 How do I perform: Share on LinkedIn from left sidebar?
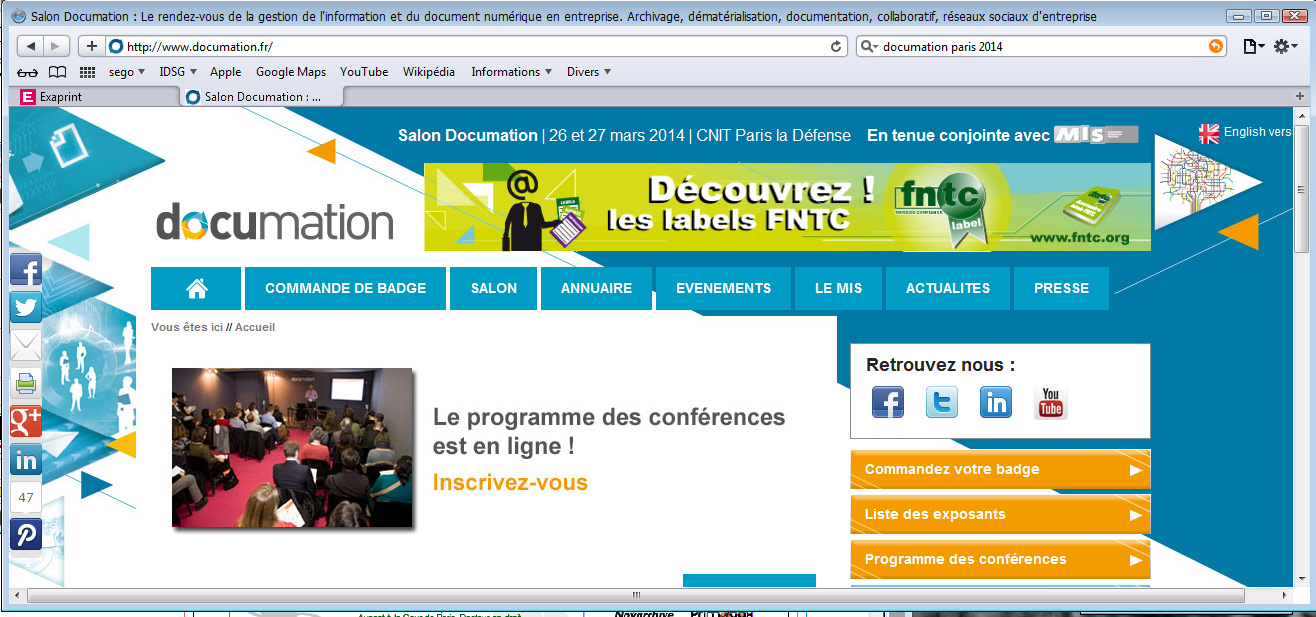tap(25, 460)
